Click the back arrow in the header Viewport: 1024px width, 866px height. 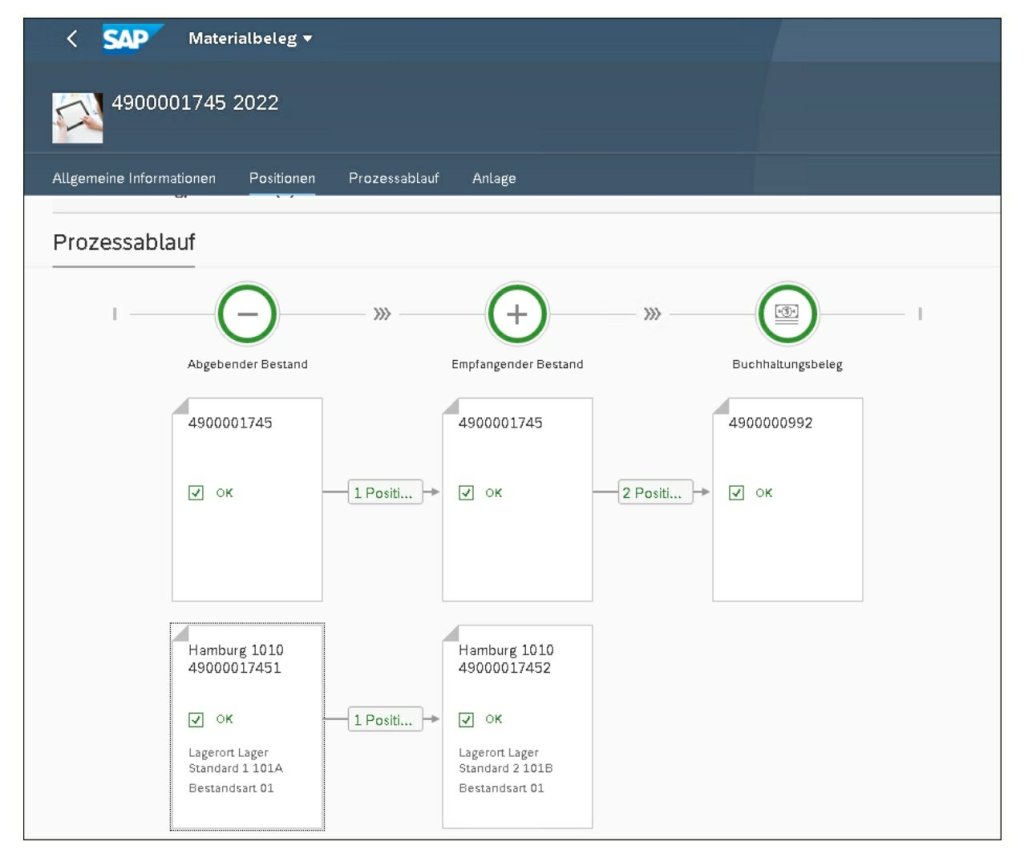tap(71, 39)
